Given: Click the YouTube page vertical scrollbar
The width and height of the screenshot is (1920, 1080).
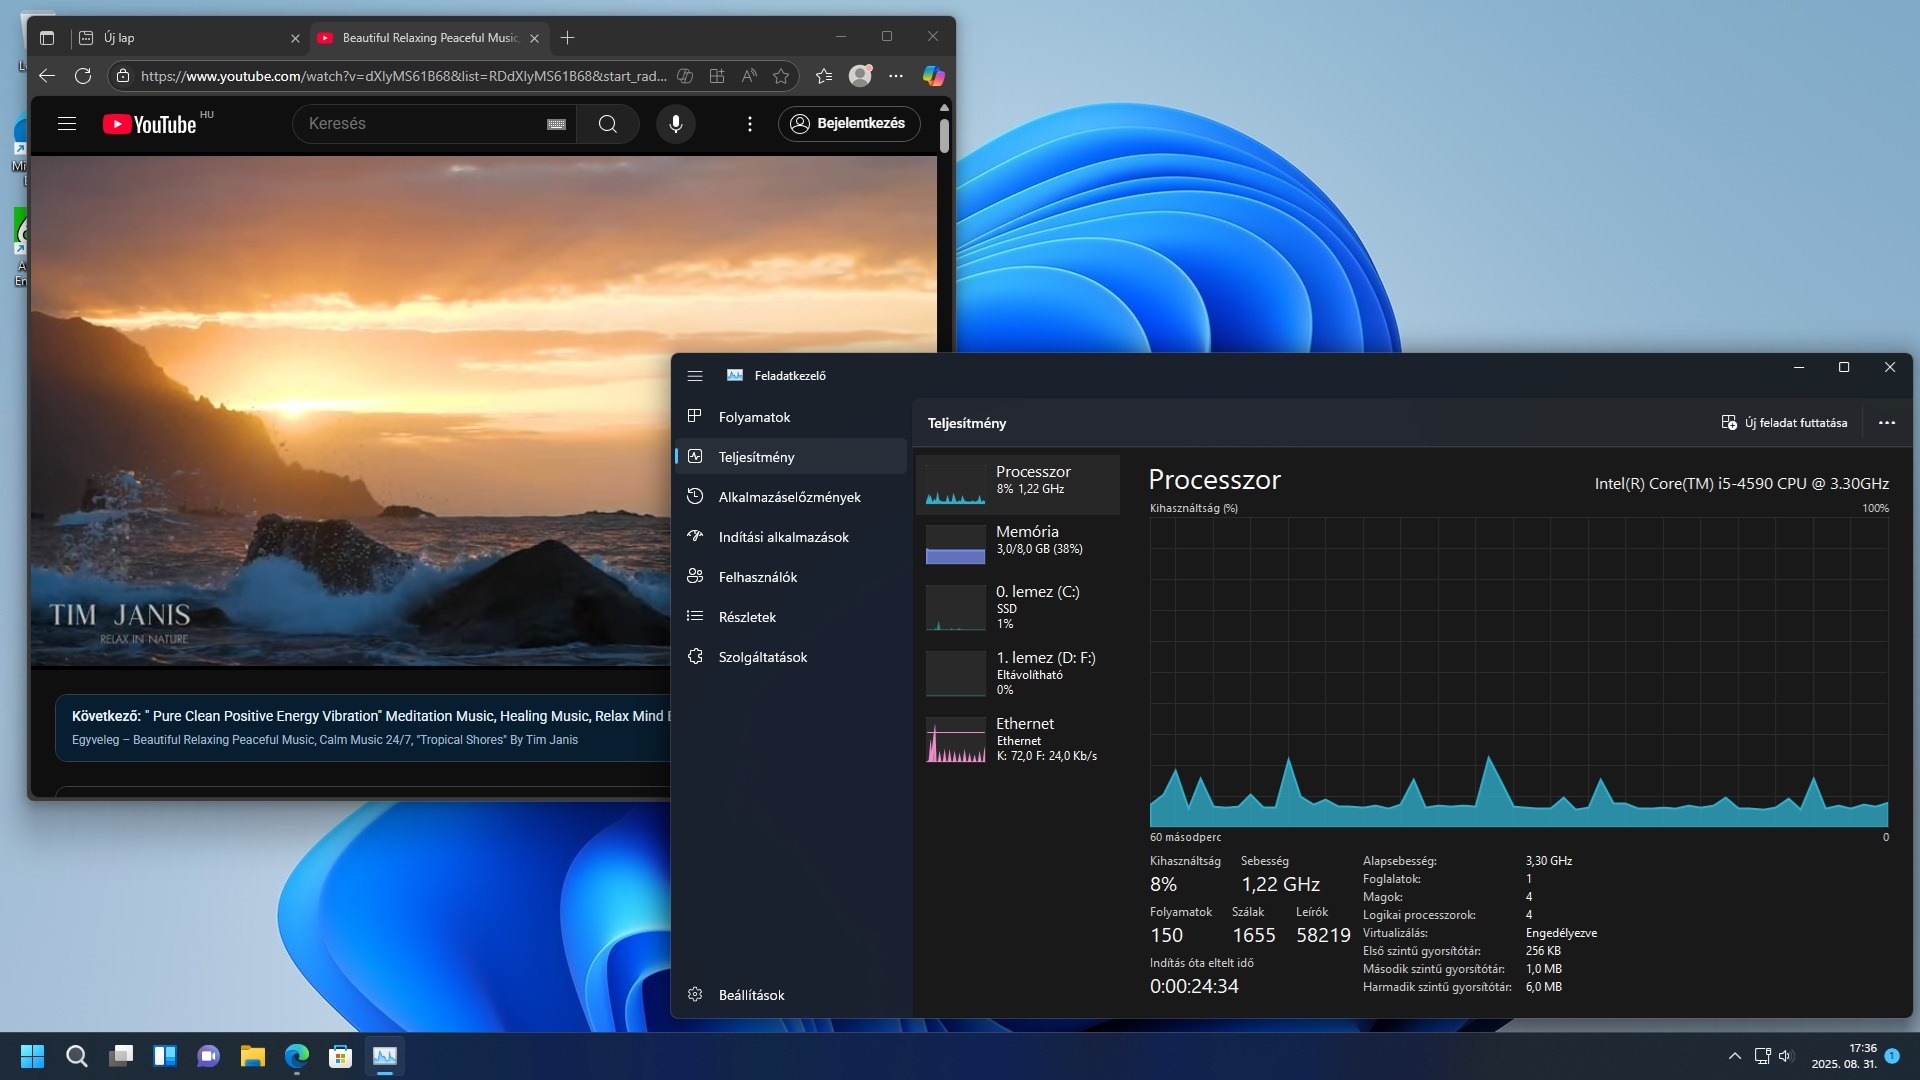Looking at the screenshot, I should click(x=944, y=136).
